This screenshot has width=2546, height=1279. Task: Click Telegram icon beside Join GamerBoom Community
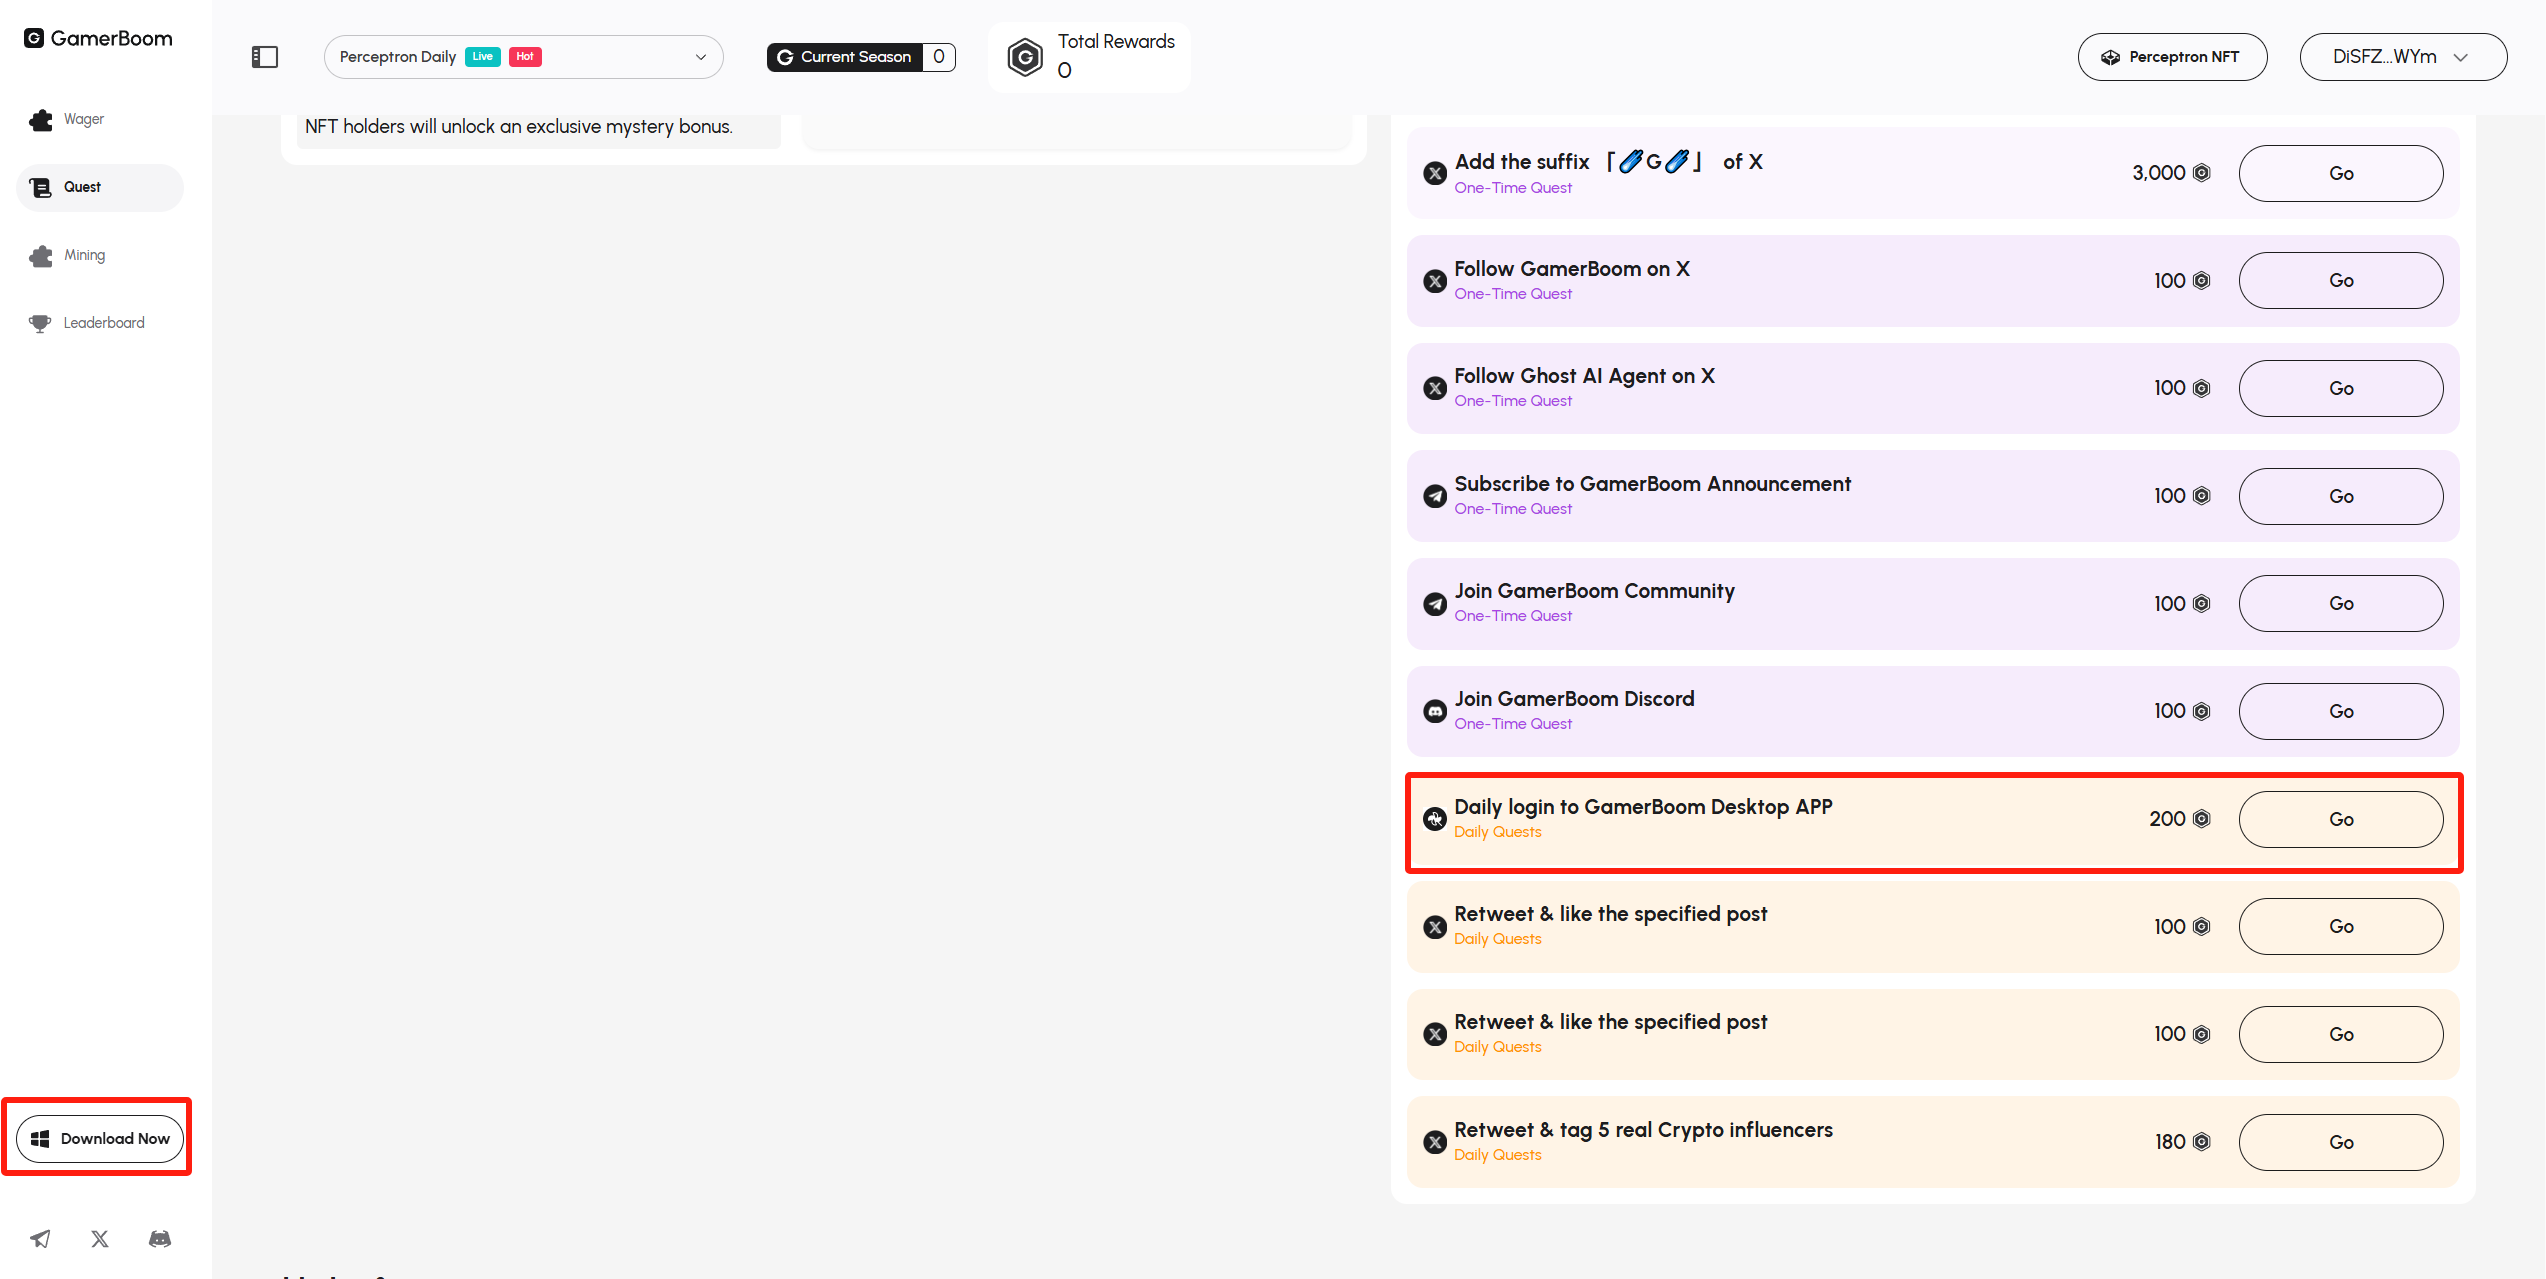[1435, 604]
